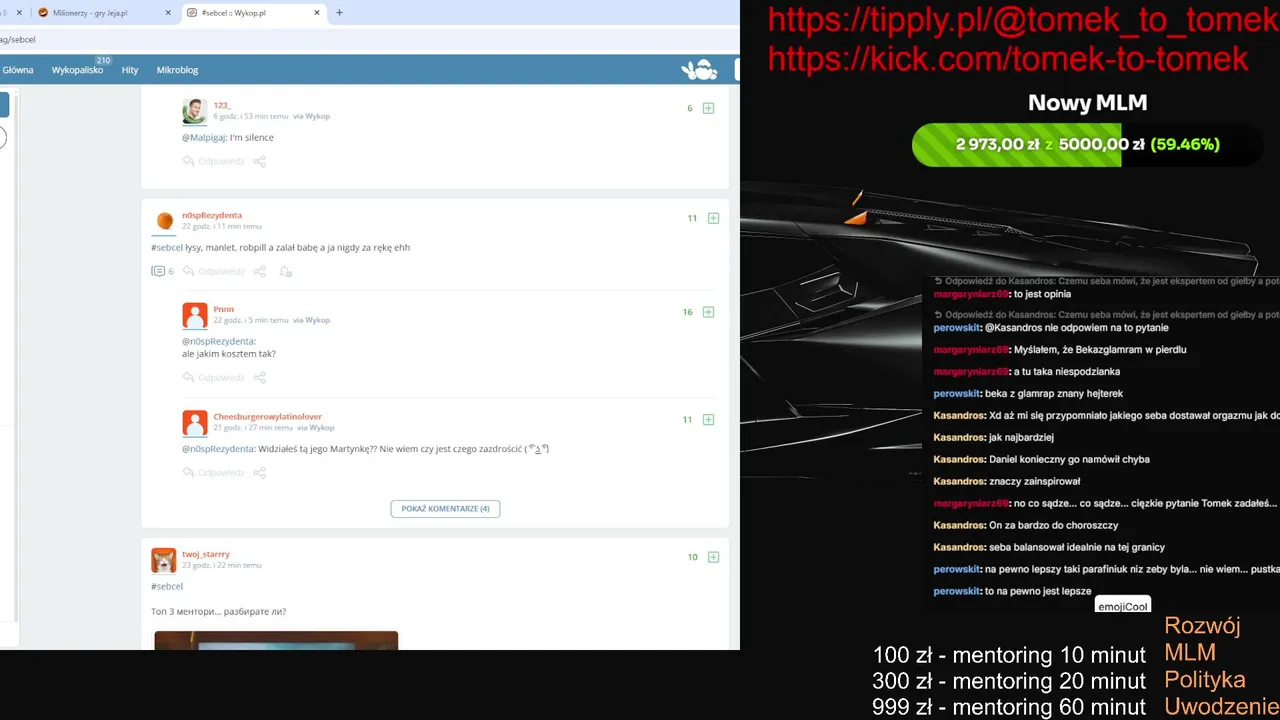Open 123_ user avatar
This screenshot has width=1280, height=720.
pos(194,110)
